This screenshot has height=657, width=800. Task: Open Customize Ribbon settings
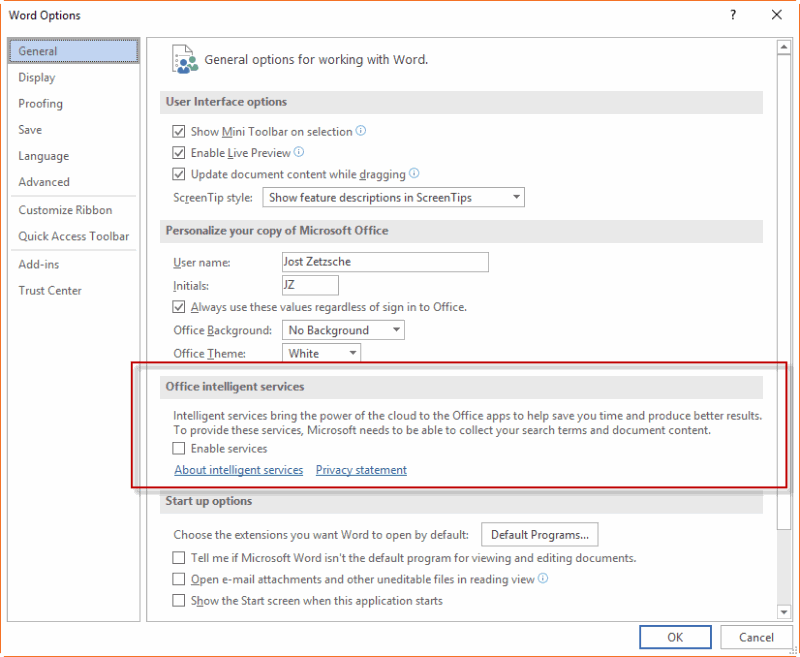[65, 210]
